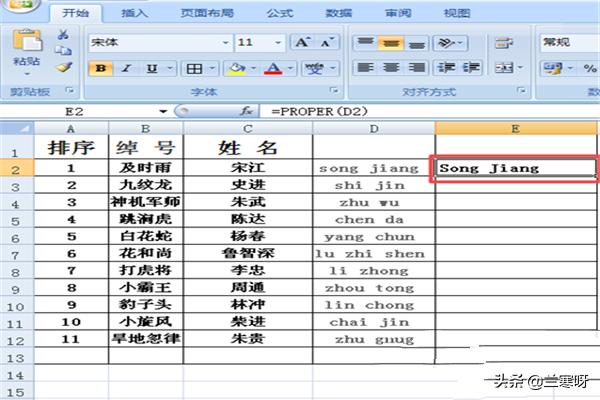Click the phonetic guide 文 icon
Viewport: 600px width, 400px height.
(315, 69)
